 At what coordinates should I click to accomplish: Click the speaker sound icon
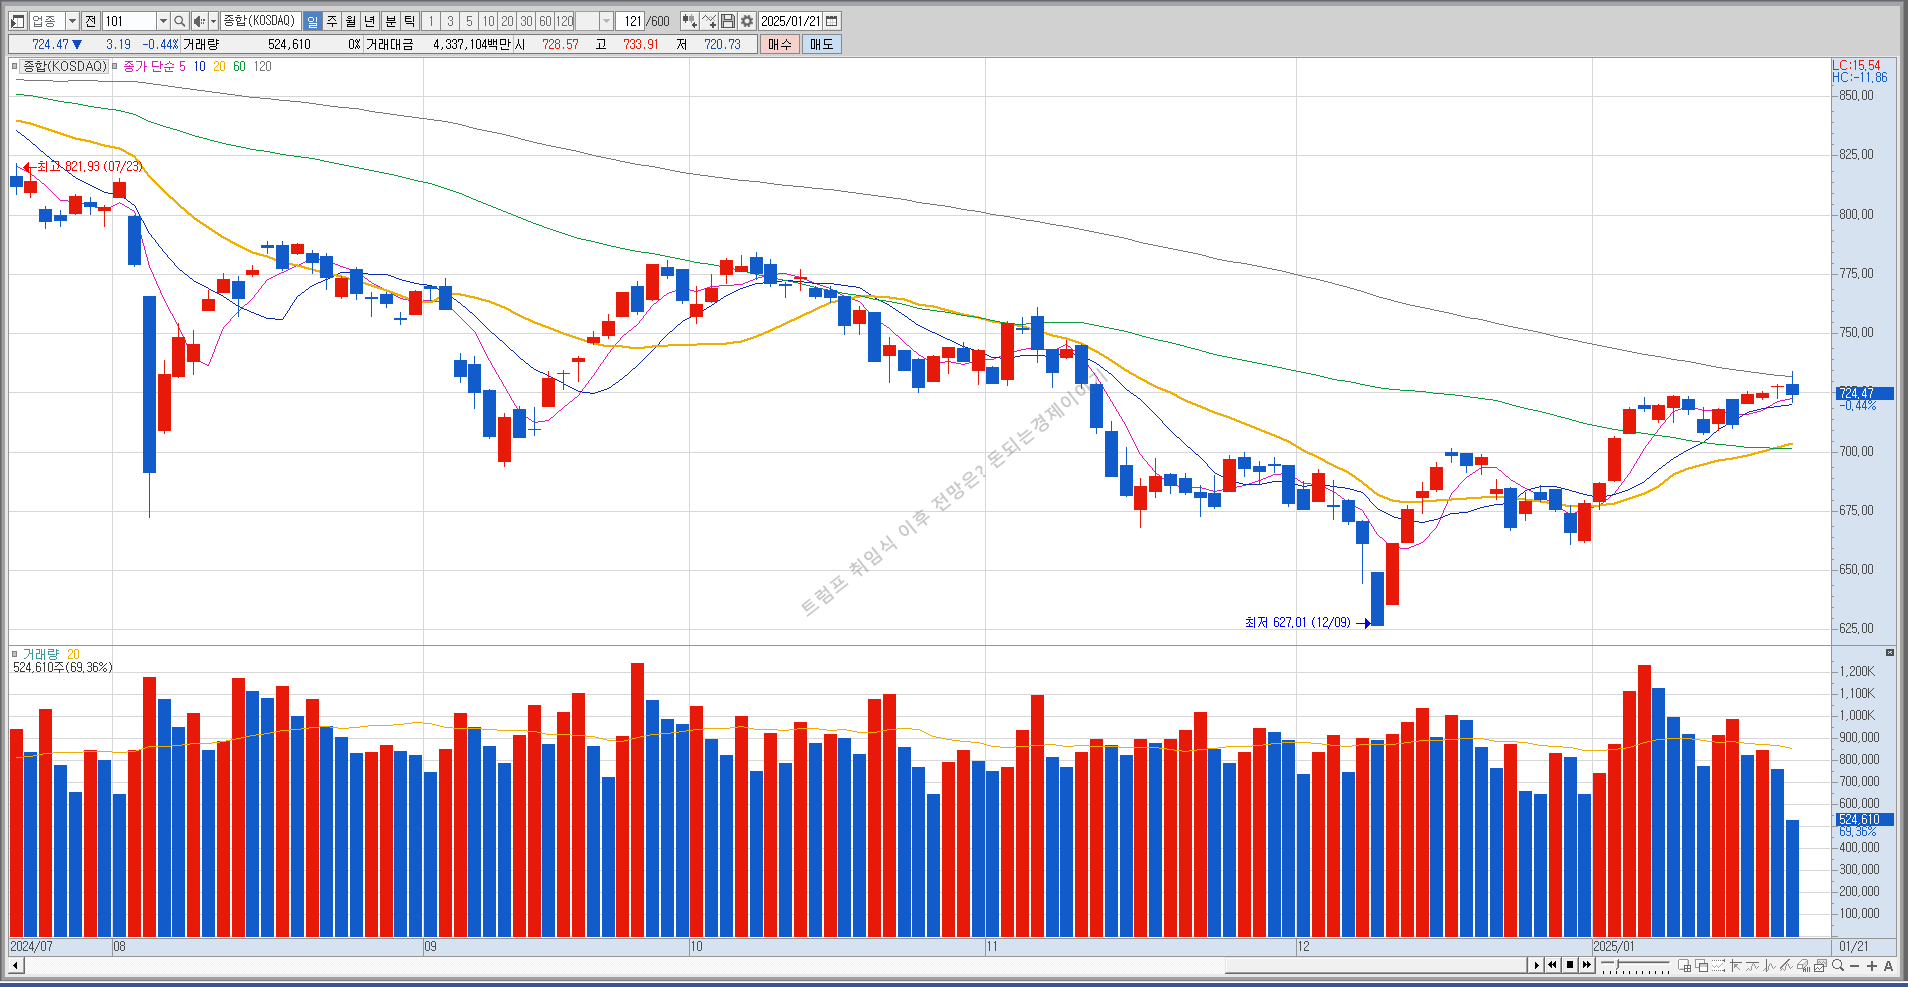pos(198,21)
